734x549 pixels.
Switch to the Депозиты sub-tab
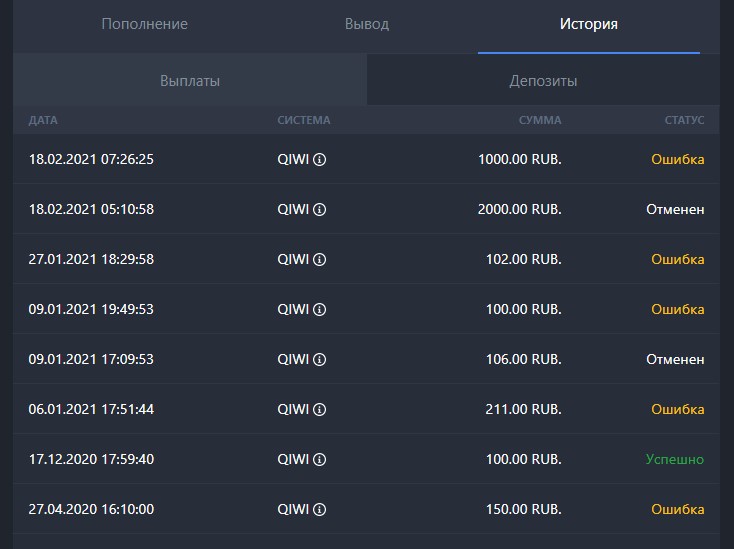(543, 81)
